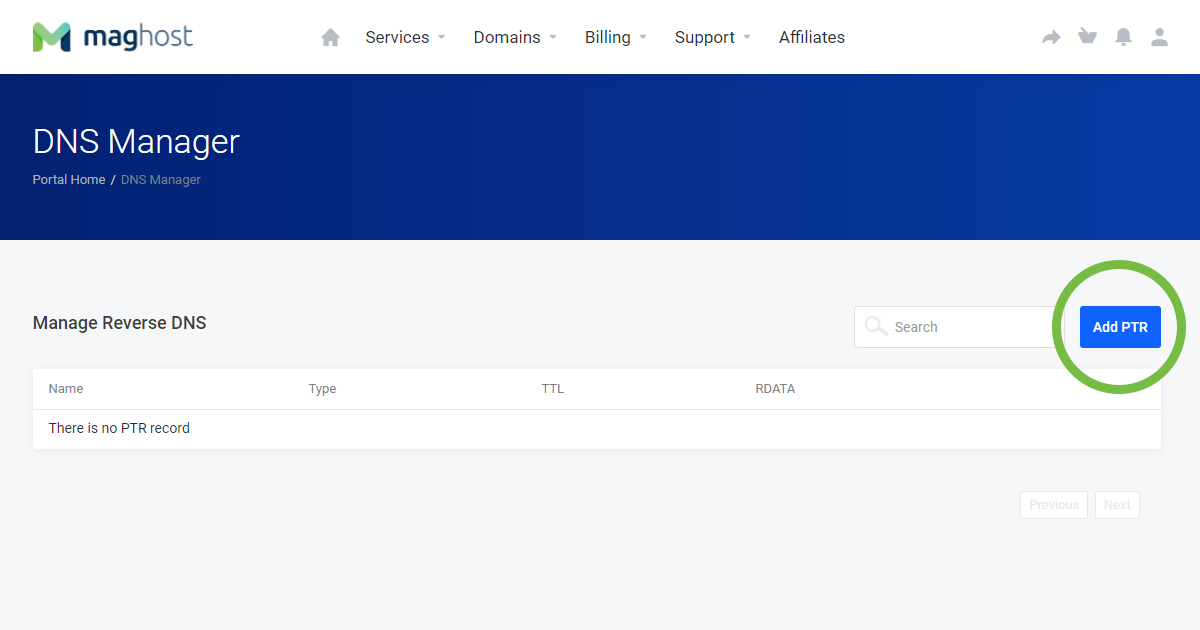Click the DNS Manager breadcrumb

[x=161, y=180]
